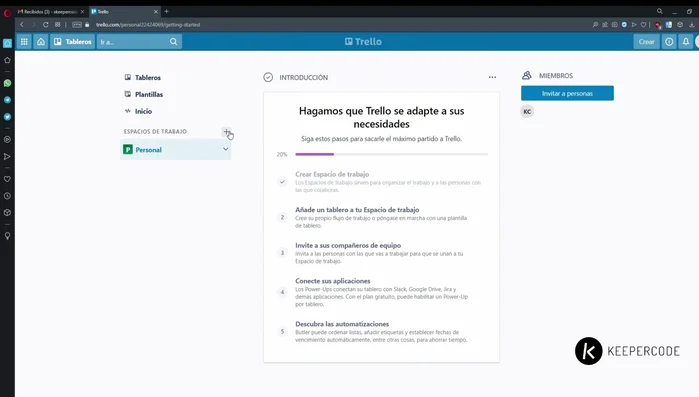Open the Tableros boards menu in header
The width and height of the screenshot is (699, 397).
tap(72, 41)
